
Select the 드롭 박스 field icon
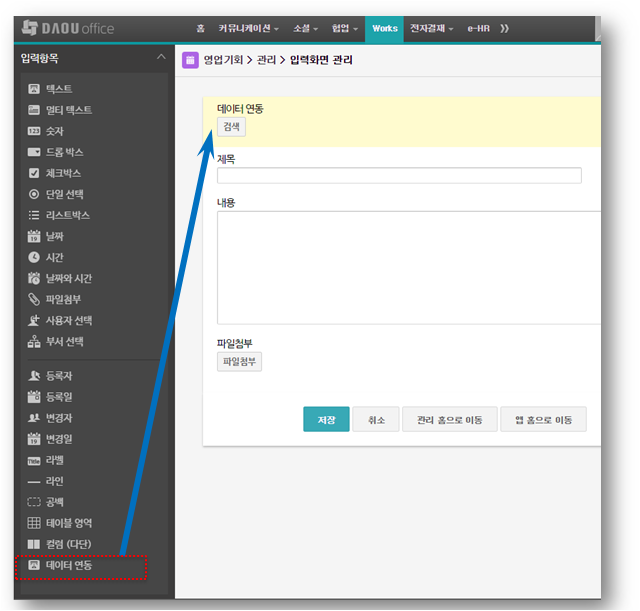point(34,152)
